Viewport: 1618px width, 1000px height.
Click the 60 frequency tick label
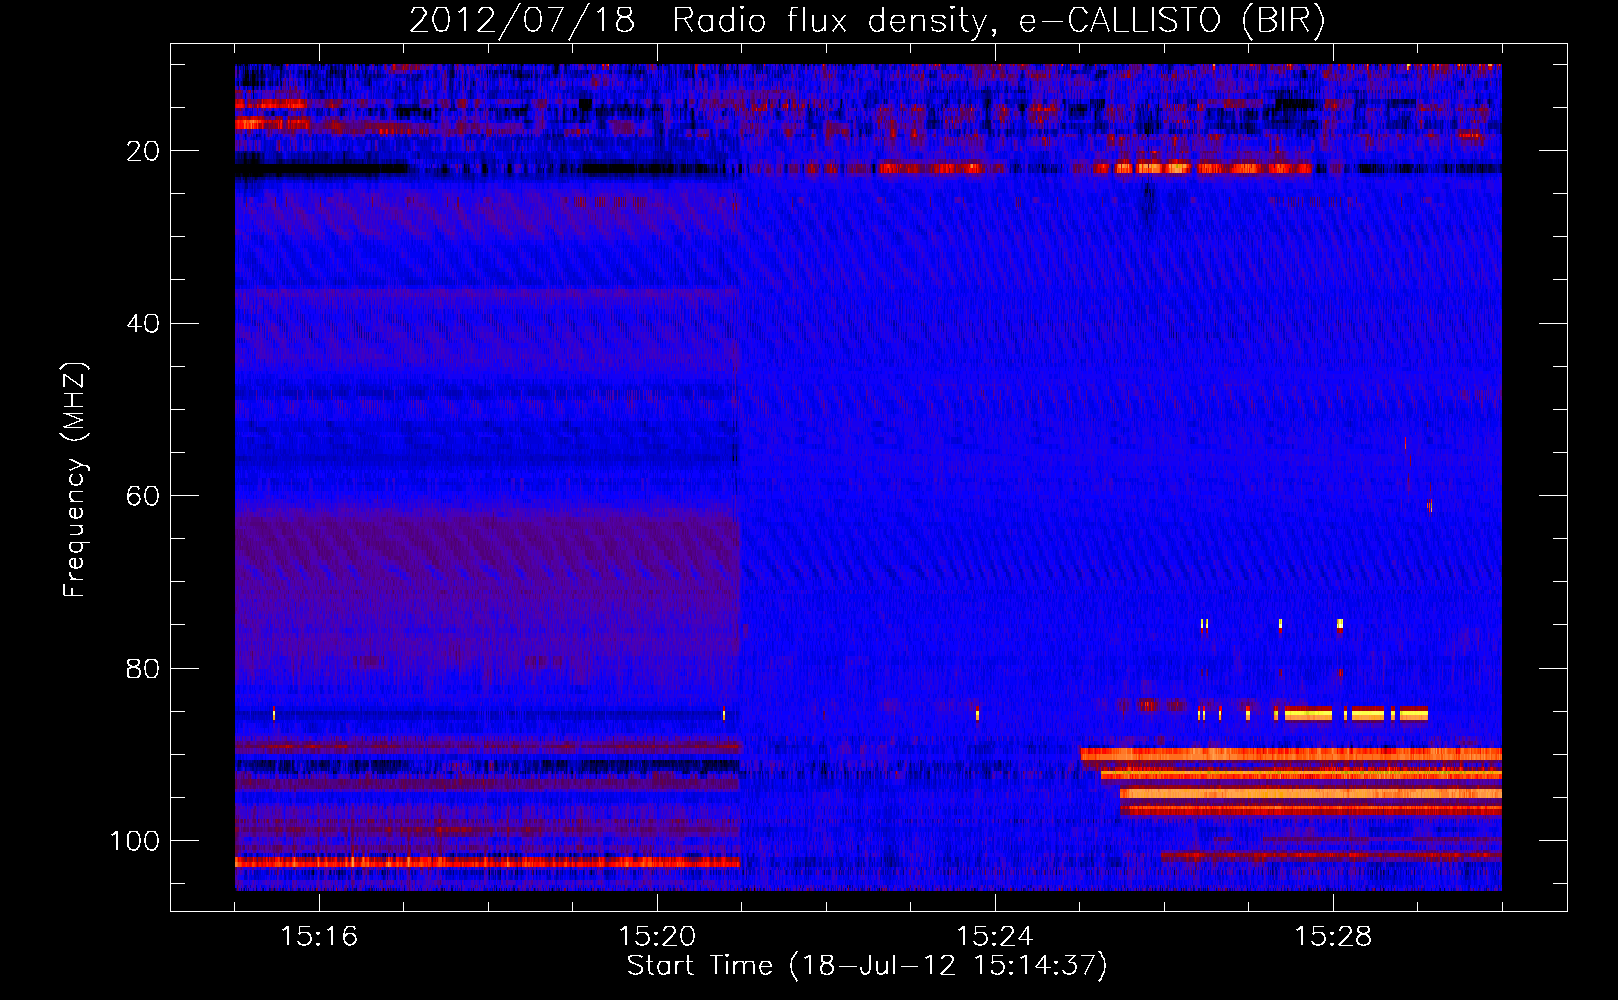(x=143, y=496)
